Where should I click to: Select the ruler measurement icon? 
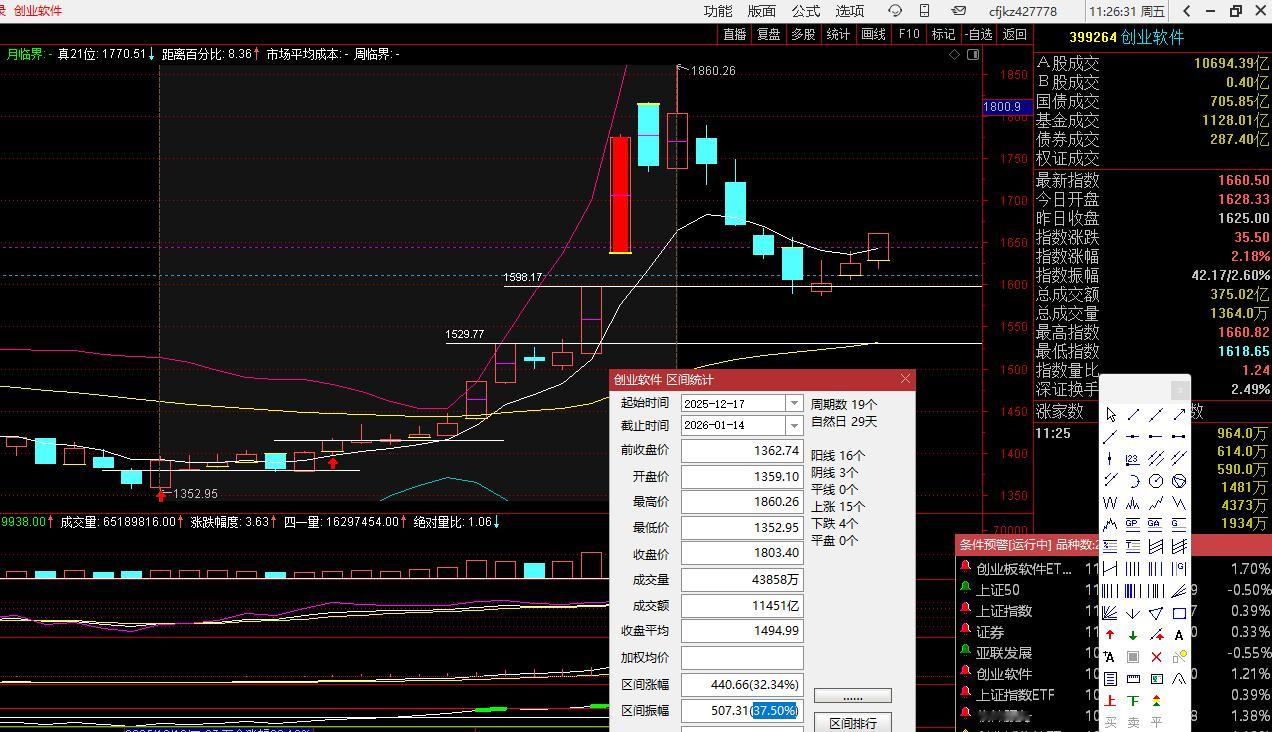coord(1133,679)
